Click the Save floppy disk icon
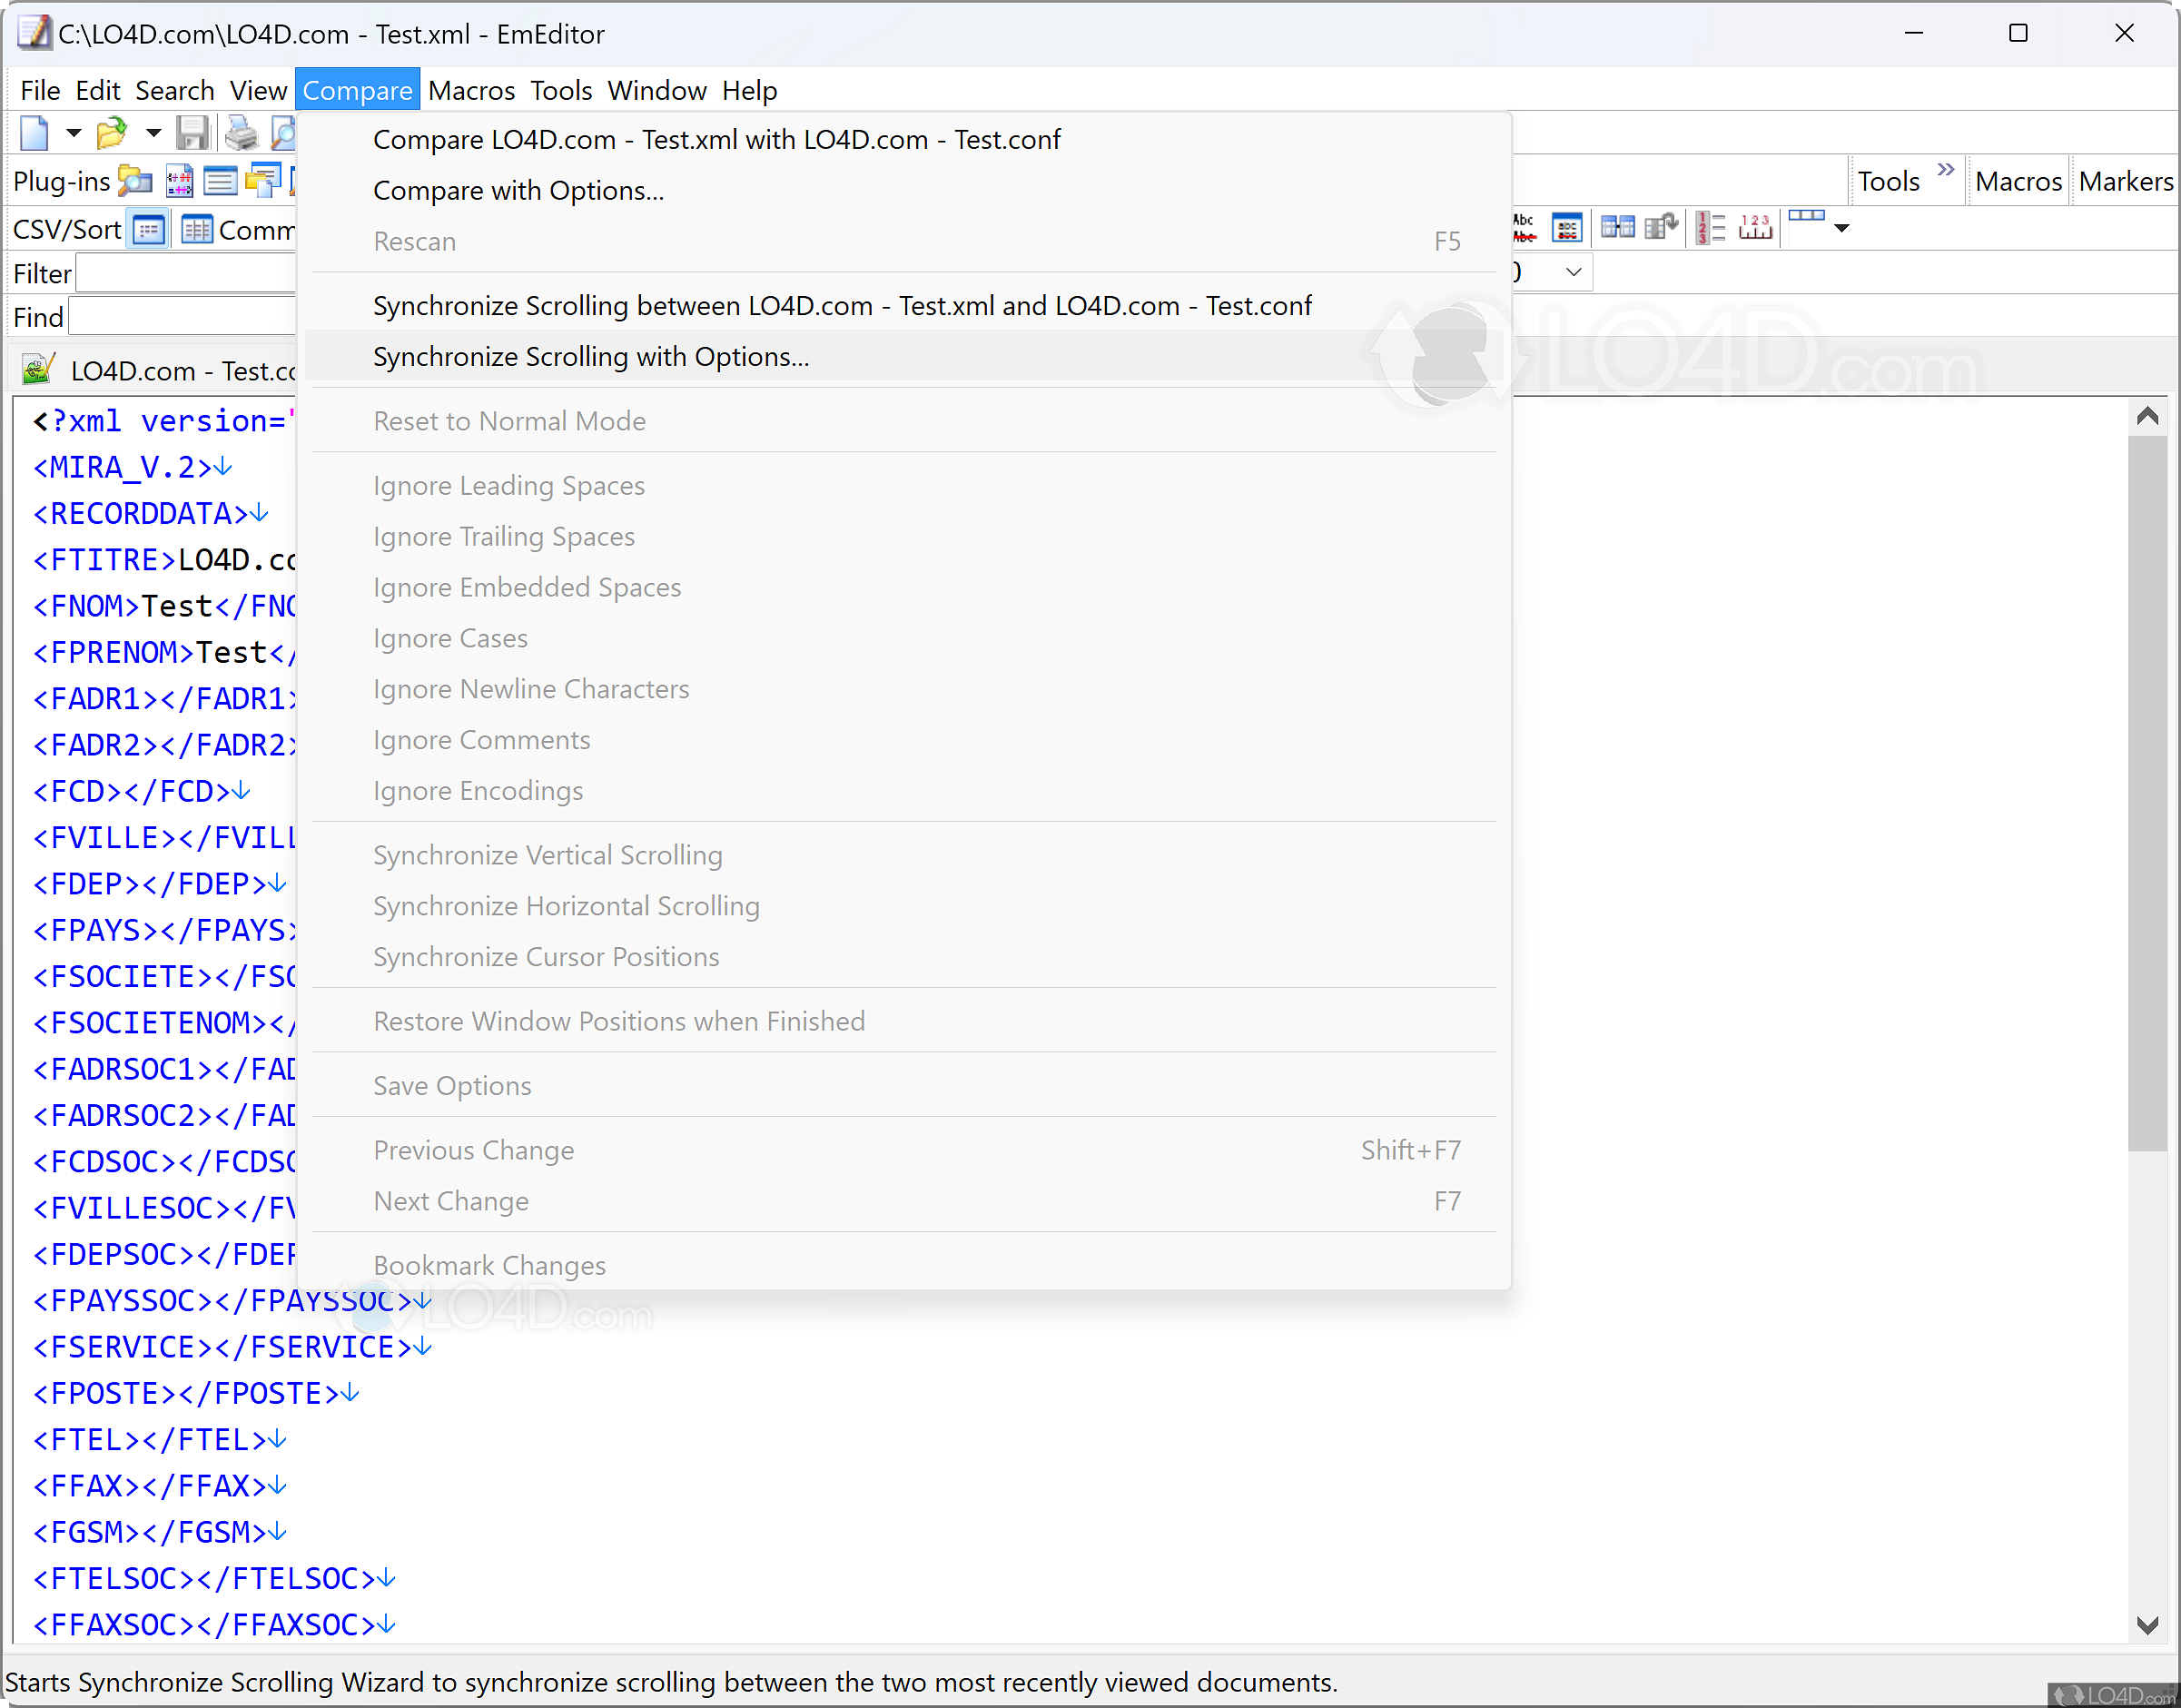 click(x=192, y=133)
